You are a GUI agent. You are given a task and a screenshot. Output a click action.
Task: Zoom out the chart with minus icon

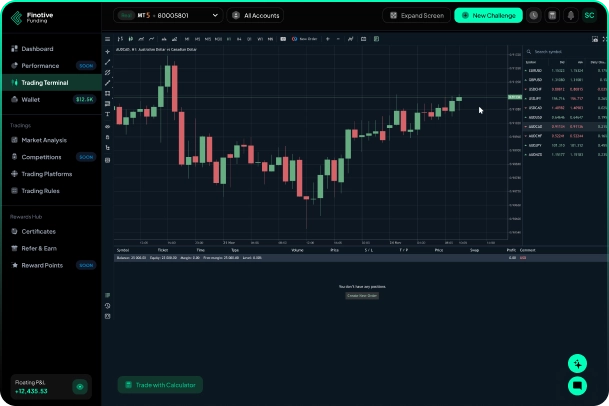tap(338, 39)
